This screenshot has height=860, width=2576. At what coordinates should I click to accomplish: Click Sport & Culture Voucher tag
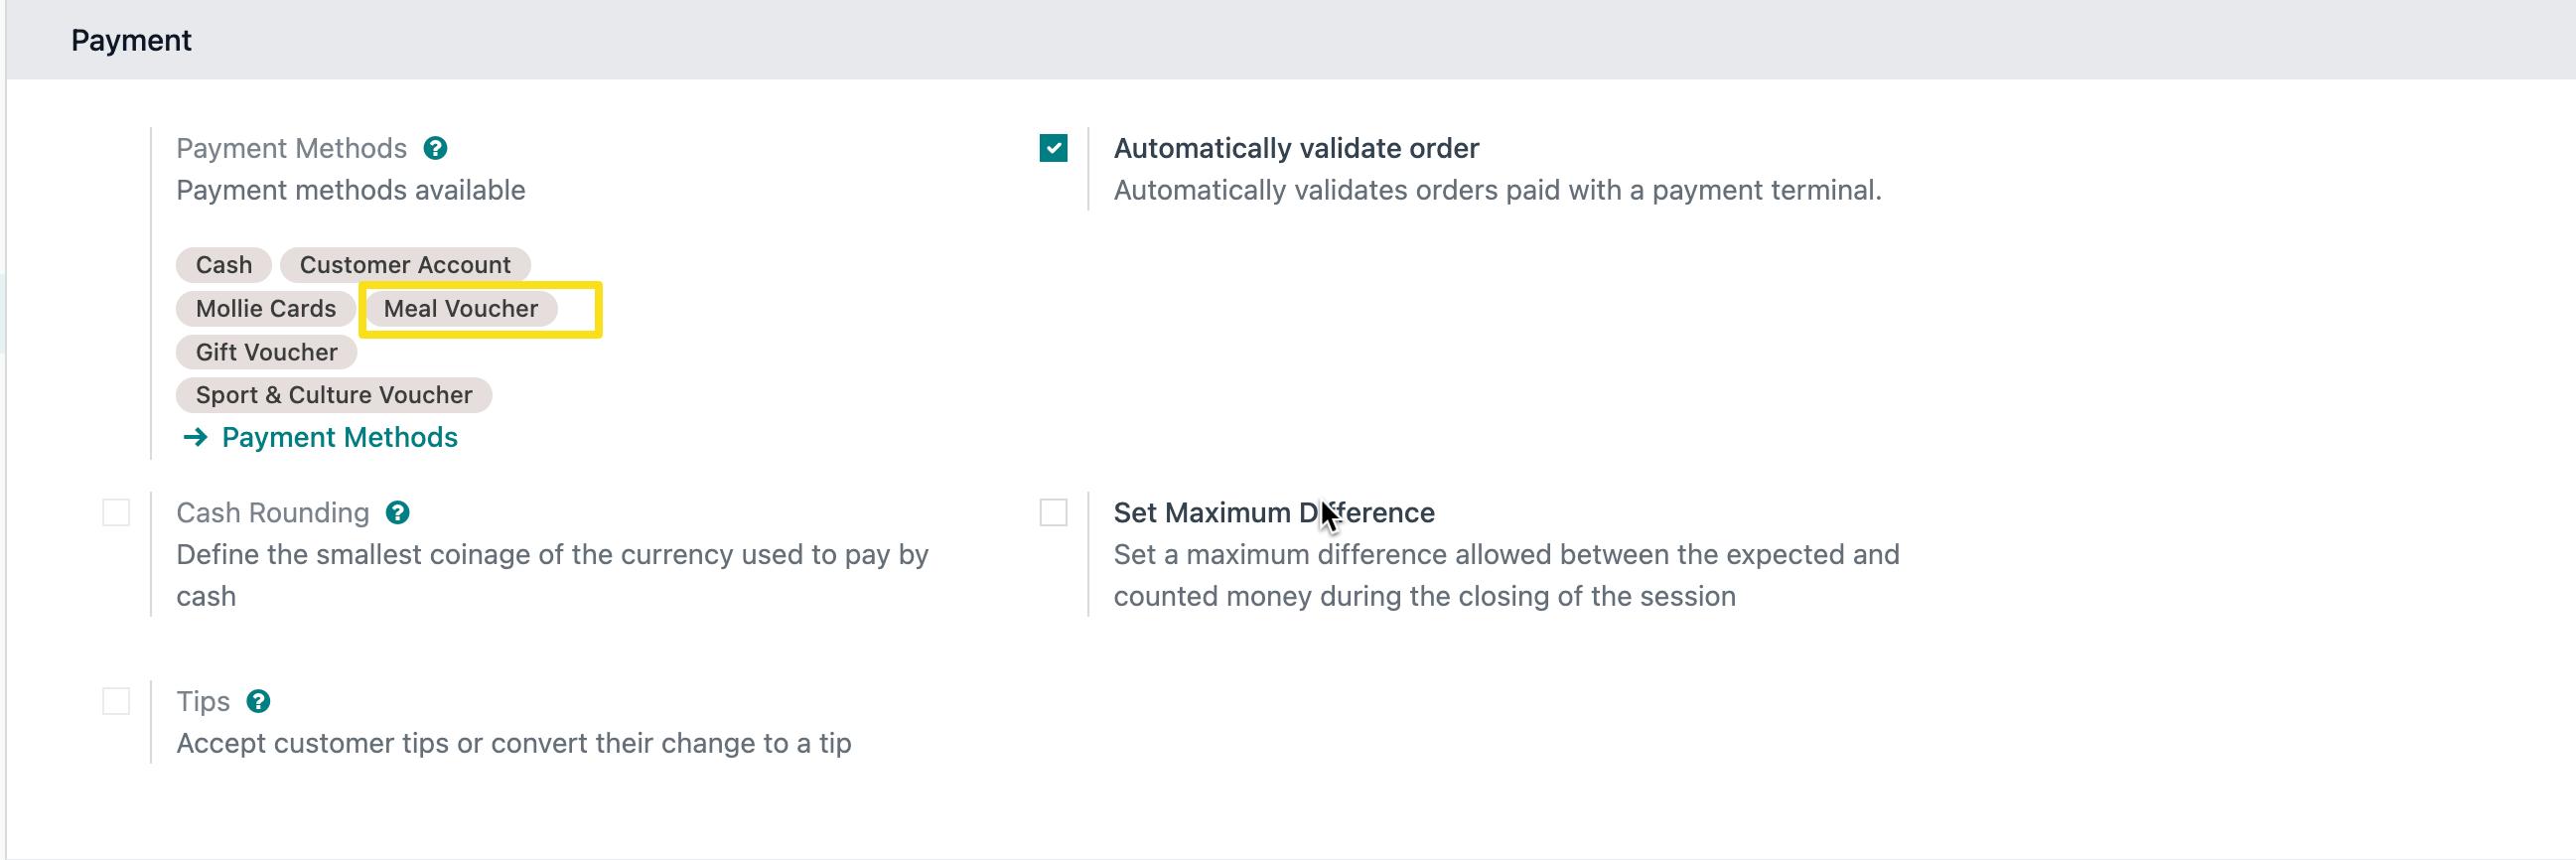333,395
